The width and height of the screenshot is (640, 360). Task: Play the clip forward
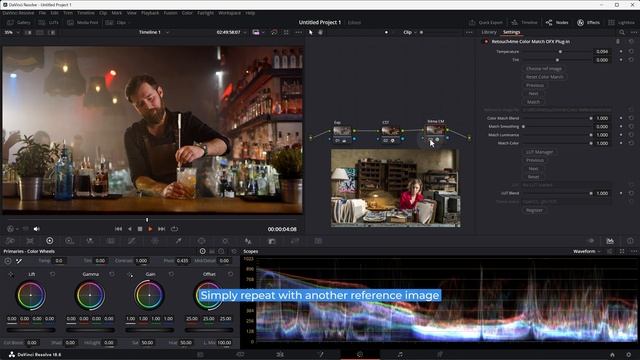click(150, 229)
